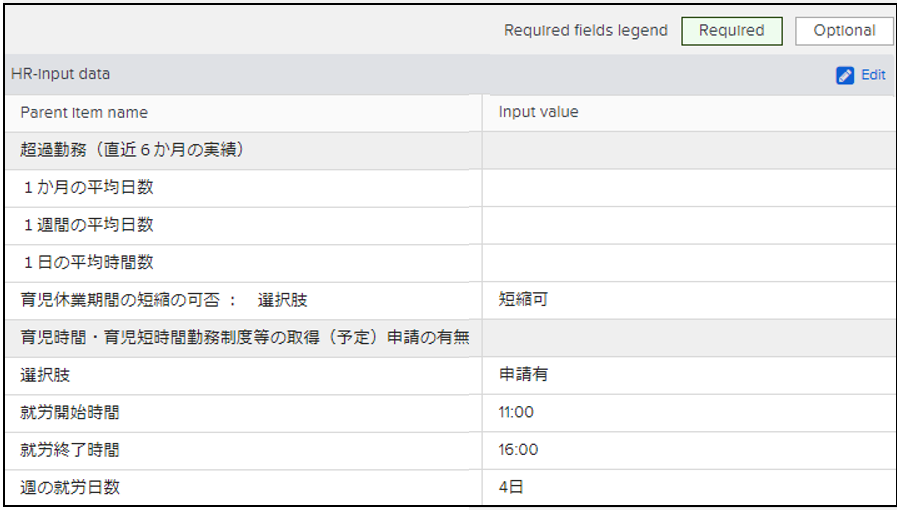The image size is (900, 510).
Task: Click the 4日 weekly workdays value
Action: (511, 488)
